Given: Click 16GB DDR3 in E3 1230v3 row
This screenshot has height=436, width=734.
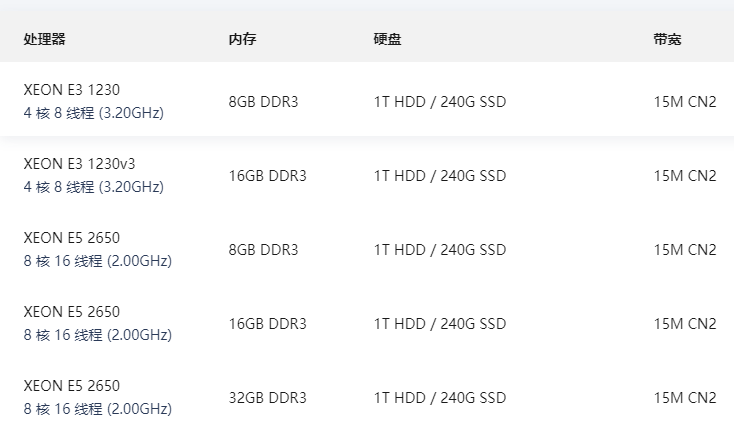Looking at the screenshot, I should (267, 176).
